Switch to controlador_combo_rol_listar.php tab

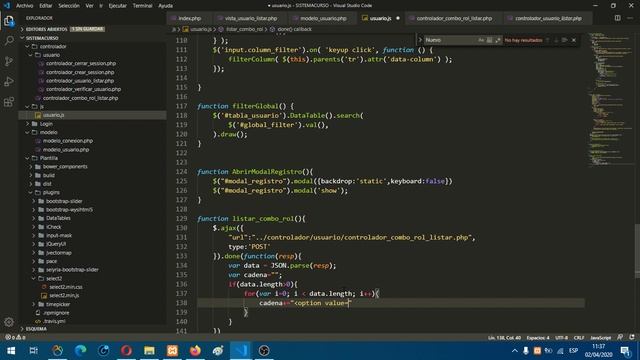click(454, 18)
